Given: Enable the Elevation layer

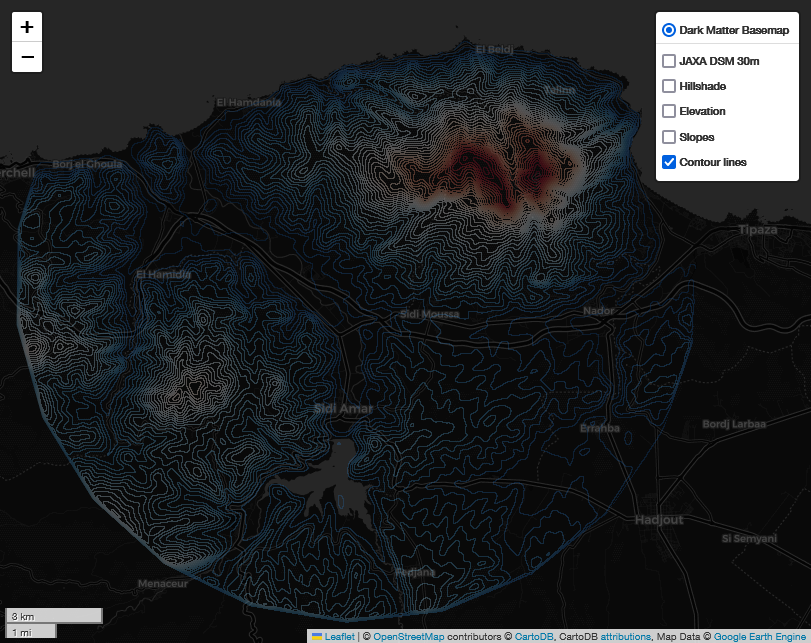Looking at the screenshot, I should (x=668, y=111).
